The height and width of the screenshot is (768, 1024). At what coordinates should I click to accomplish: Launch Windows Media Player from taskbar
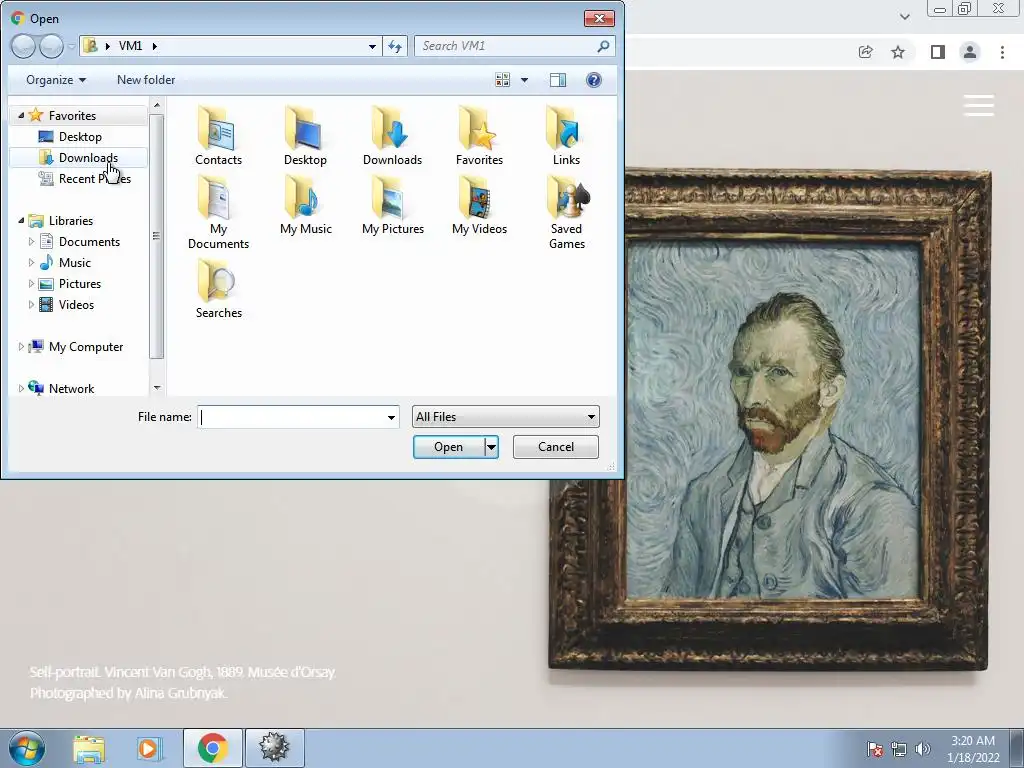149,748
